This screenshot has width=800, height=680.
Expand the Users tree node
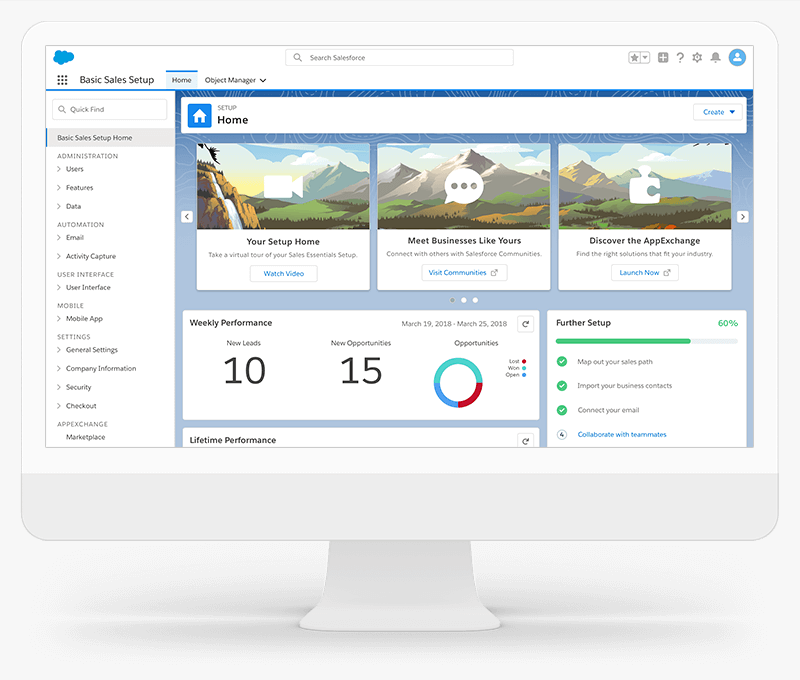pos(59,169)
